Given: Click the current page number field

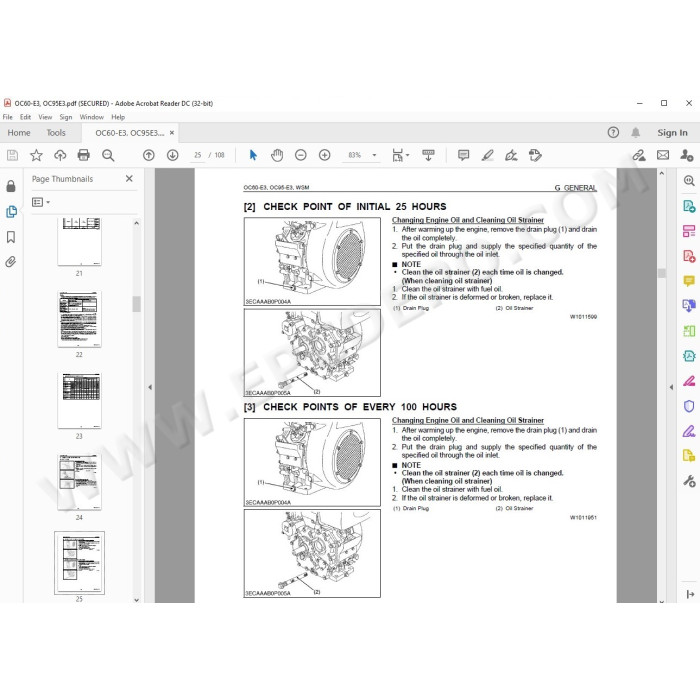Looking at the screenshot, I should click(197, 155).
